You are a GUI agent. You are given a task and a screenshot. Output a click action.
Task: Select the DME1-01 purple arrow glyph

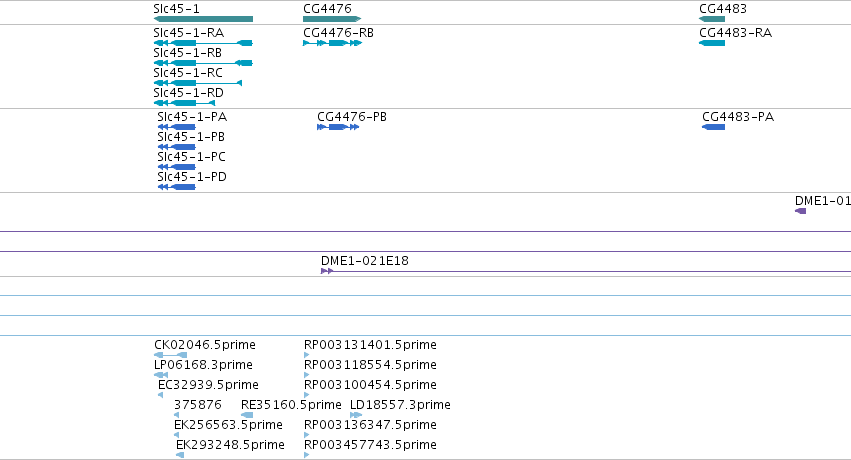pyautogui.click(x=801, y=211)
